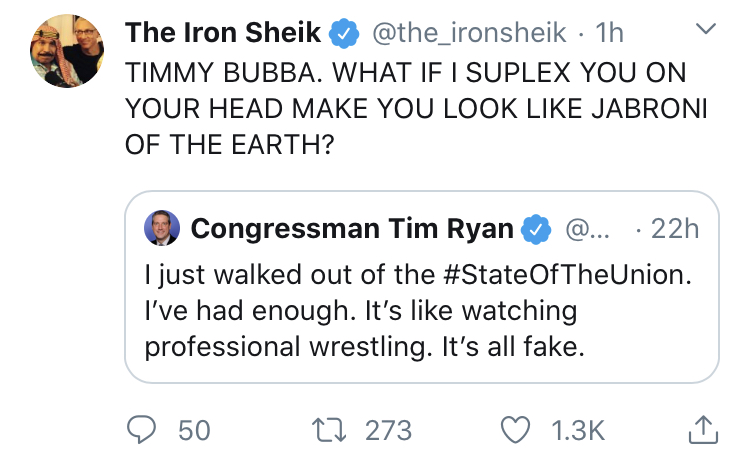Click the 50 replies count
Screen dimensions: 750x461
194,430
